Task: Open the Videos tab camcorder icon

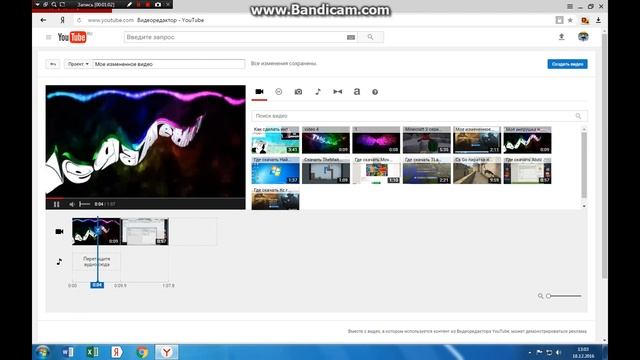Action: coord(259,91)
